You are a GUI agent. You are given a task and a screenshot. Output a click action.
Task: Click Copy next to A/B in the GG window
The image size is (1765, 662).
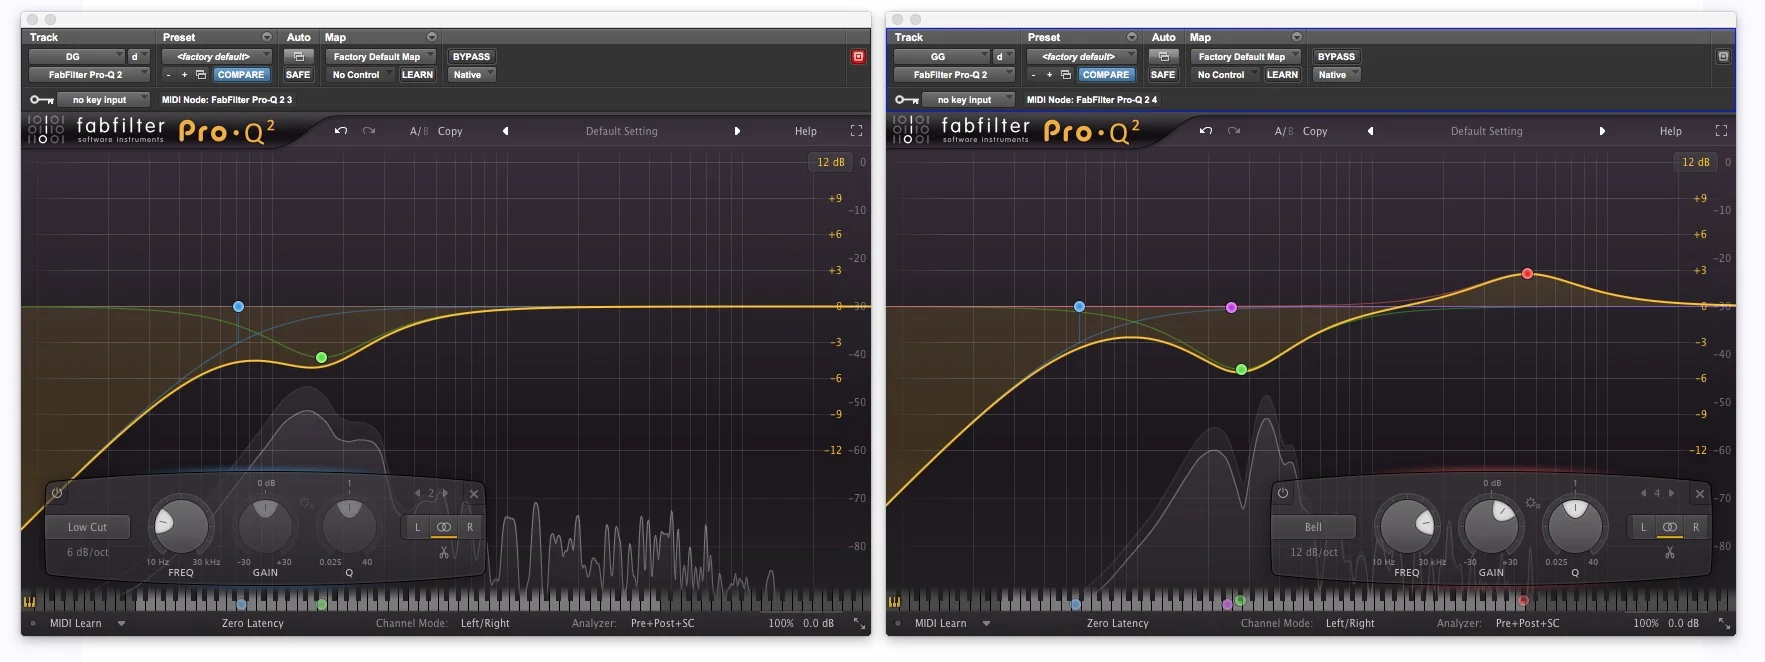point(1315,131)
